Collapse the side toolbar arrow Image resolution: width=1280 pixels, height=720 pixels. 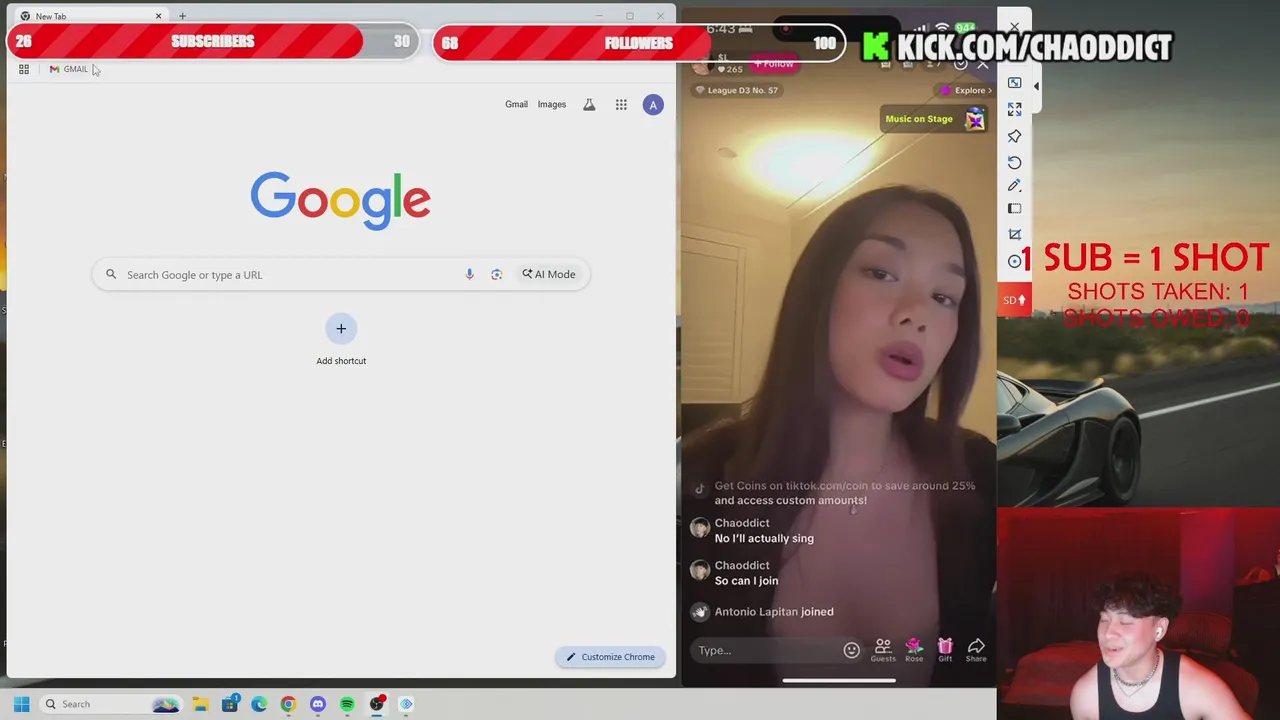1036,86
